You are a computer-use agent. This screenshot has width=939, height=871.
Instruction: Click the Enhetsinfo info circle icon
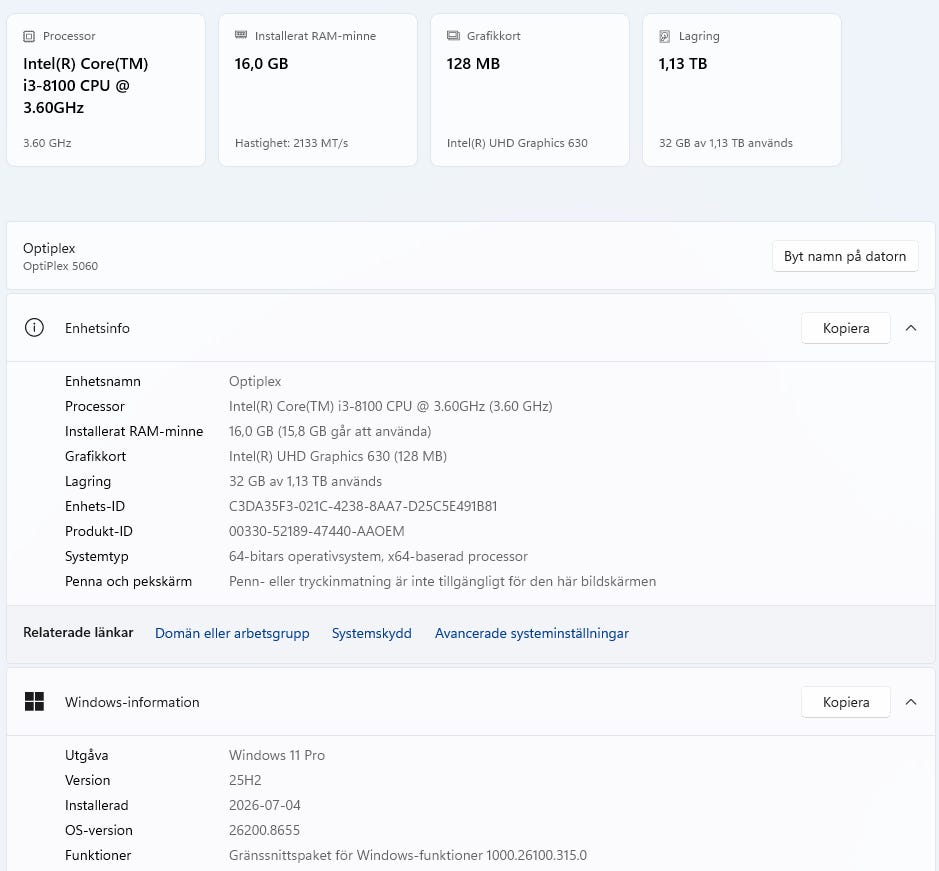click(34, 328)
